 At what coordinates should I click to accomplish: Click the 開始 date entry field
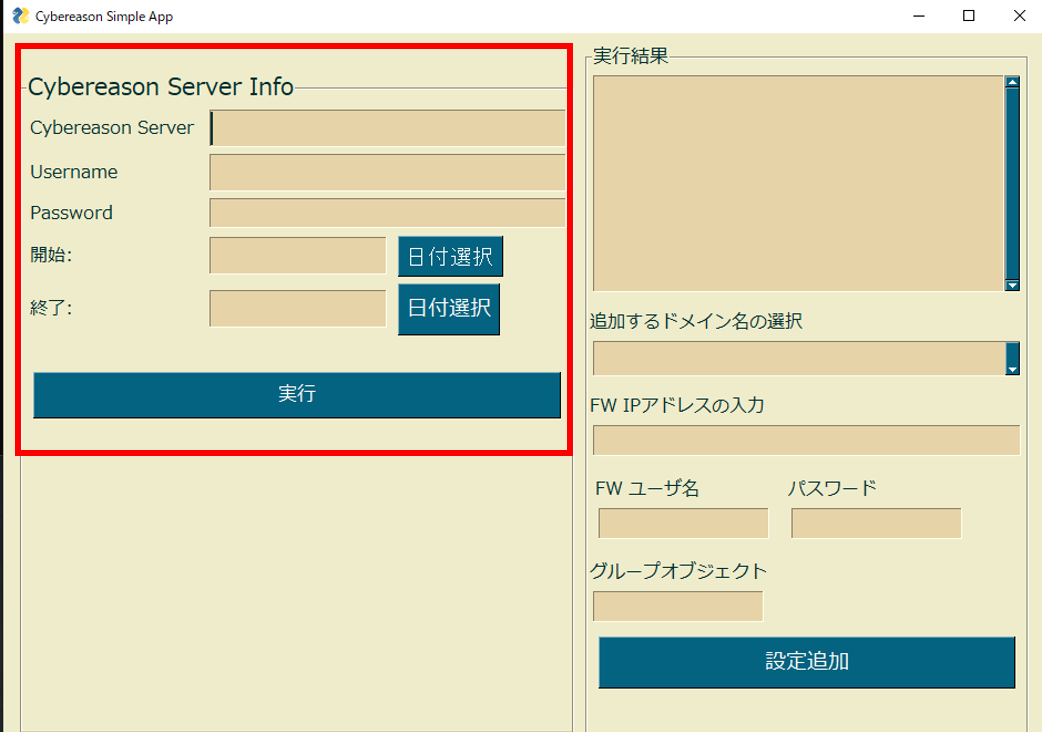(298, 256)
